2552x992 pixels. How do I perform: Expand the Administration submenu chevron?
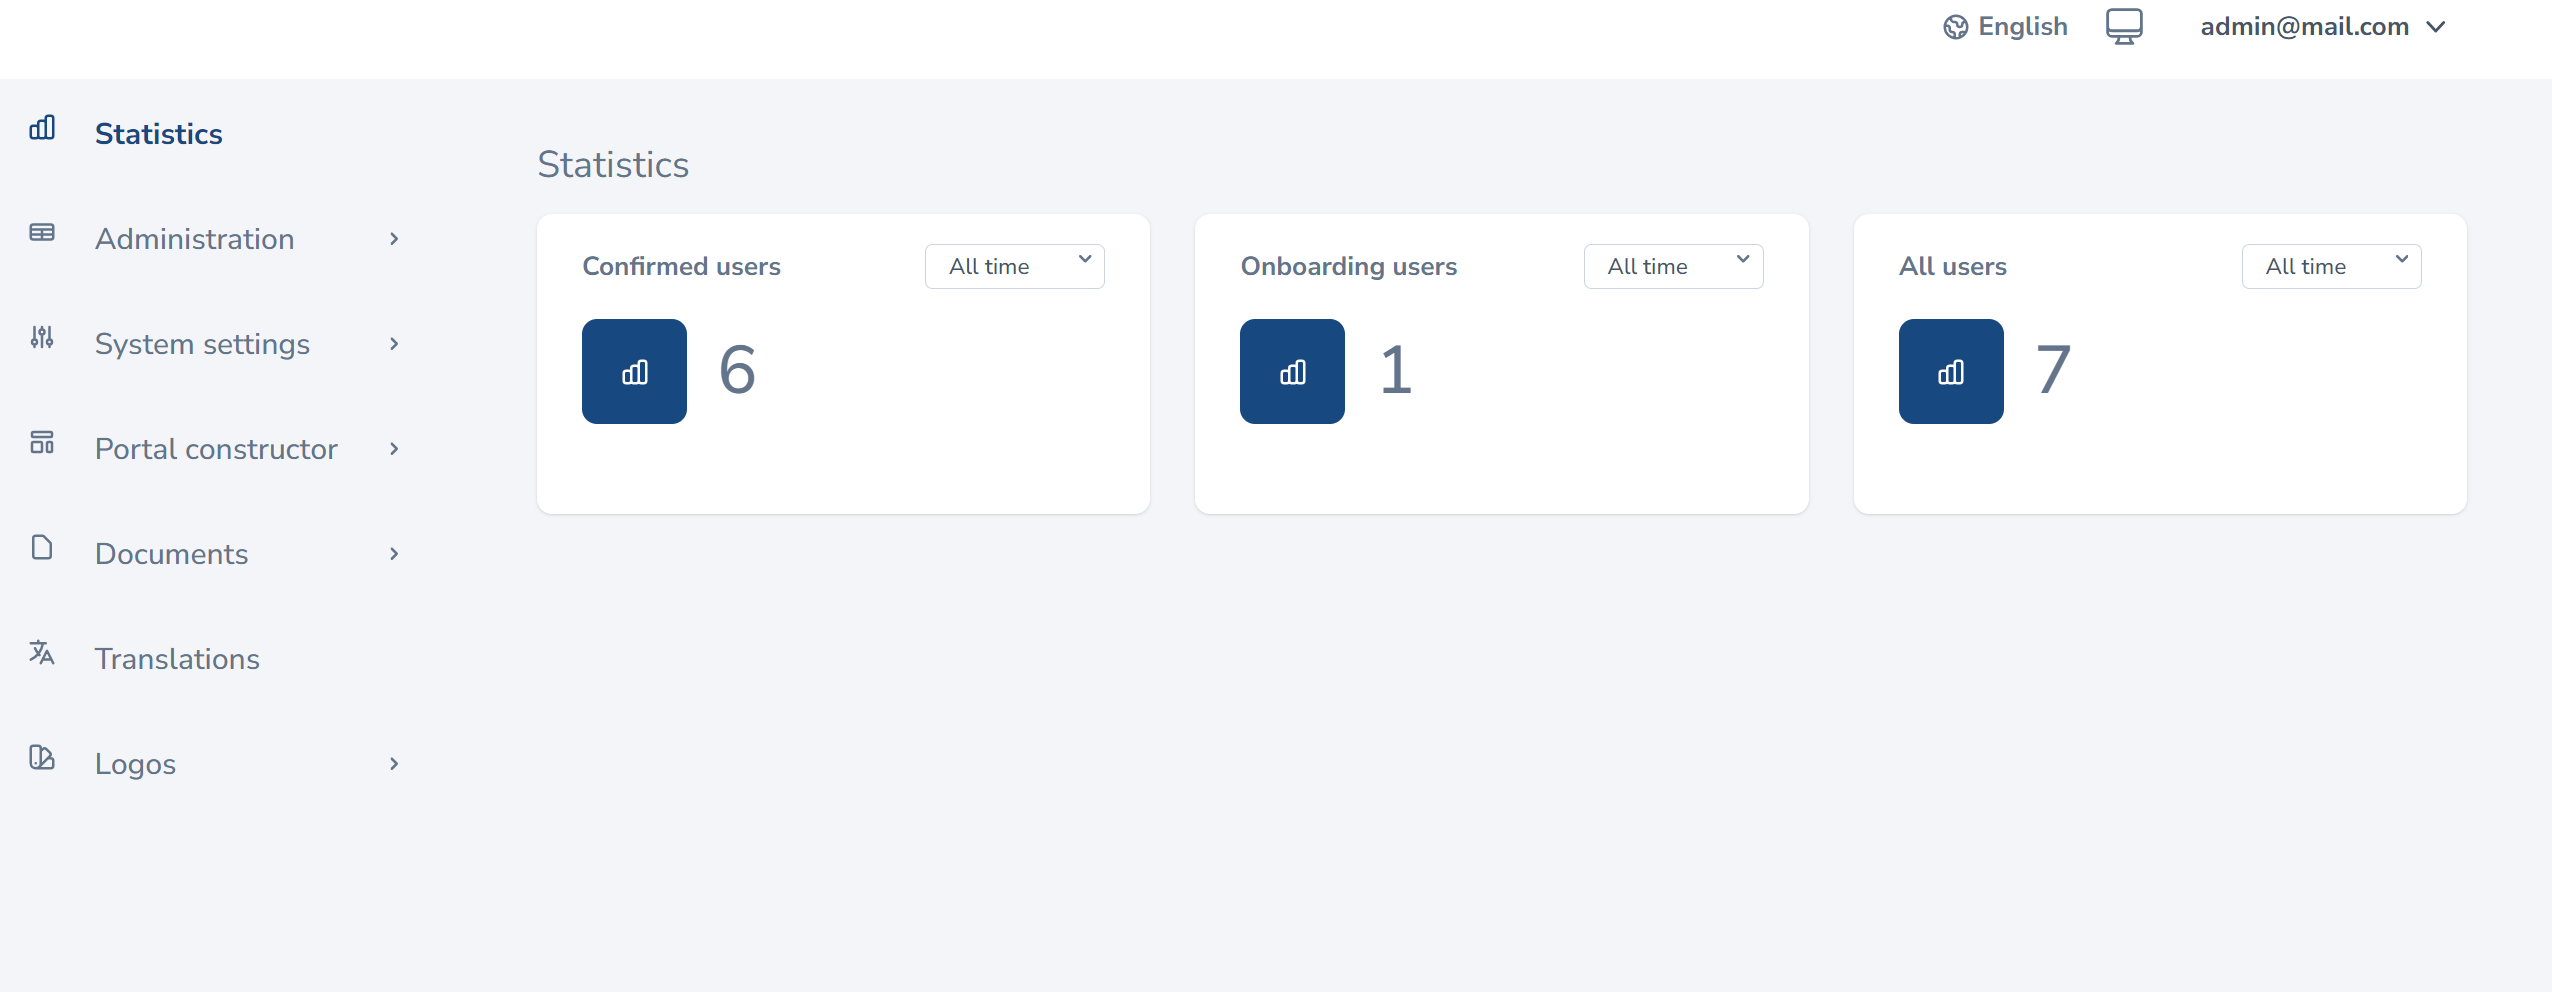394,239
